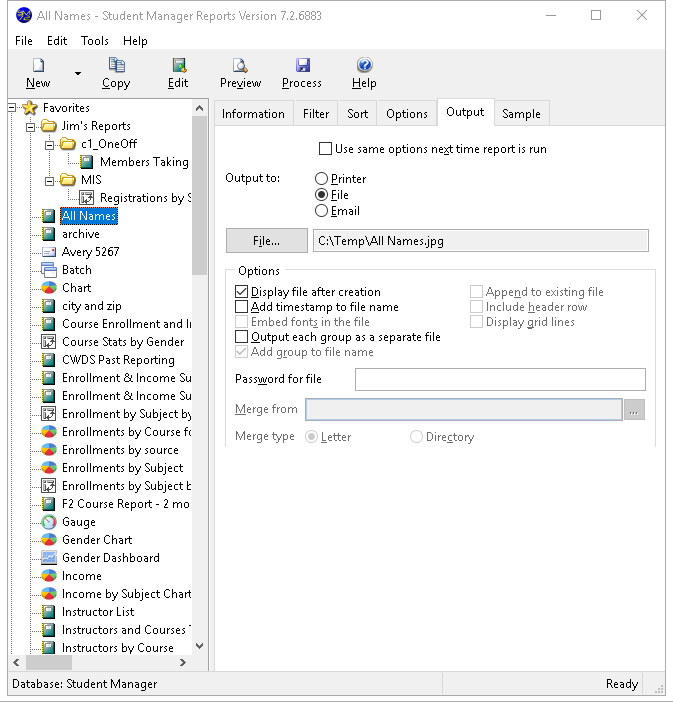The height and width of the screenshot is (703, 673).
Task: Switch to the Sort tab
Action: [357, 113]
